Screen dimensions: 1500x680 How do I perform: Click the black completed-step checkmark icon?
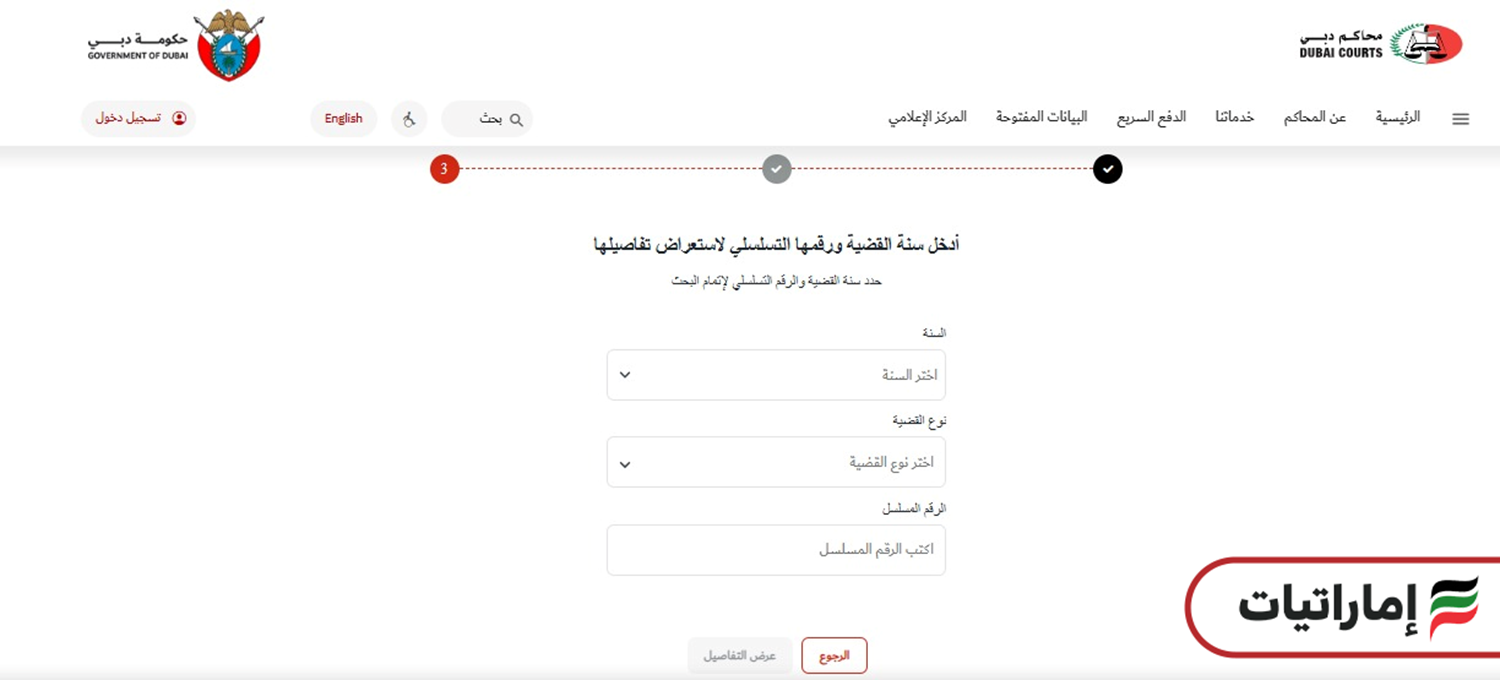[x=1107, y=169]
